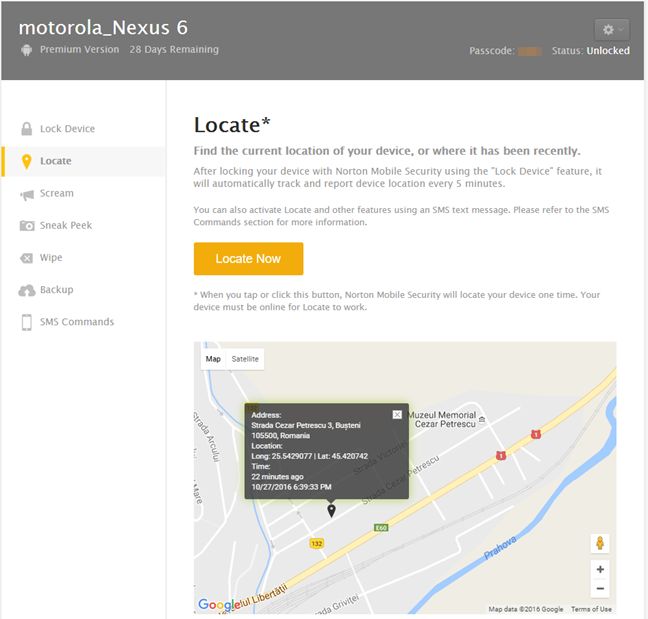Click the Locate pin icon in sidebar
The width and height of the screenshot is (648, 619).
tap(26, 162)
